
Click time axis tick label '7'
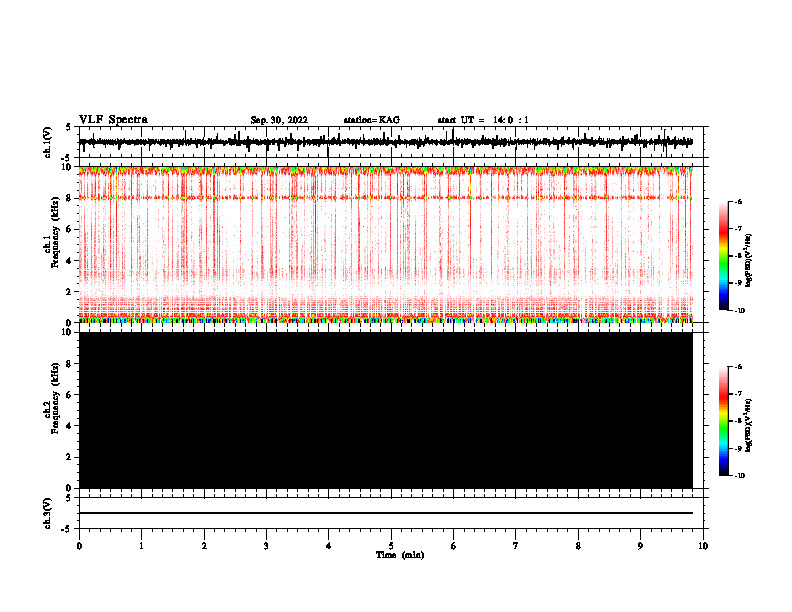(515, 546)
